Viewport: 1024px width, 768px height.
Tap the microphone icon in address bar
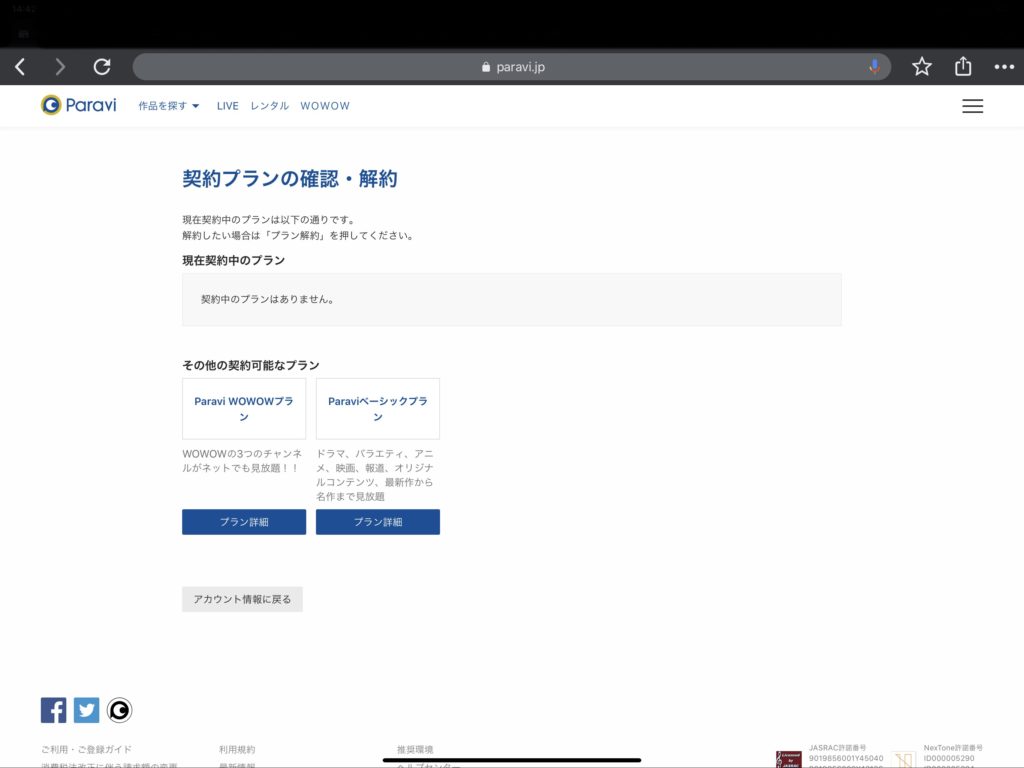pos(874,67)
